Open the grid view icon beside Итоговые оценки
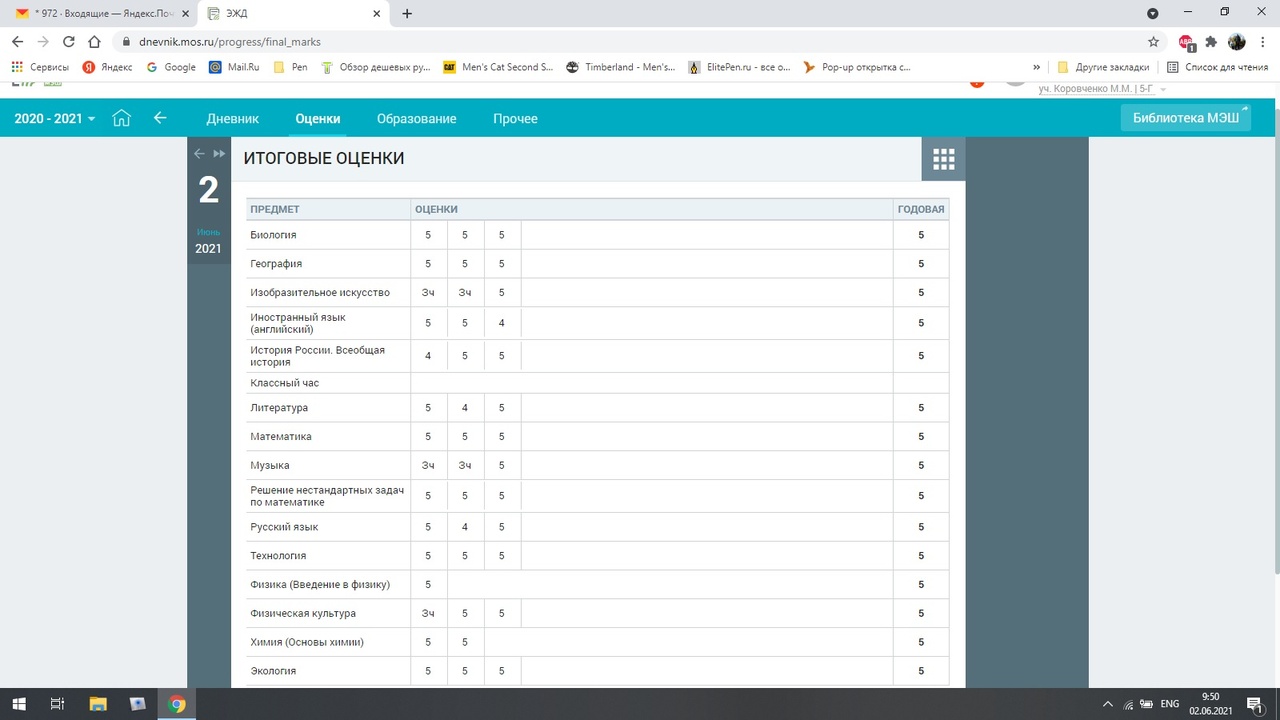This screenshot has height=720, width=1280. [943, 159]
